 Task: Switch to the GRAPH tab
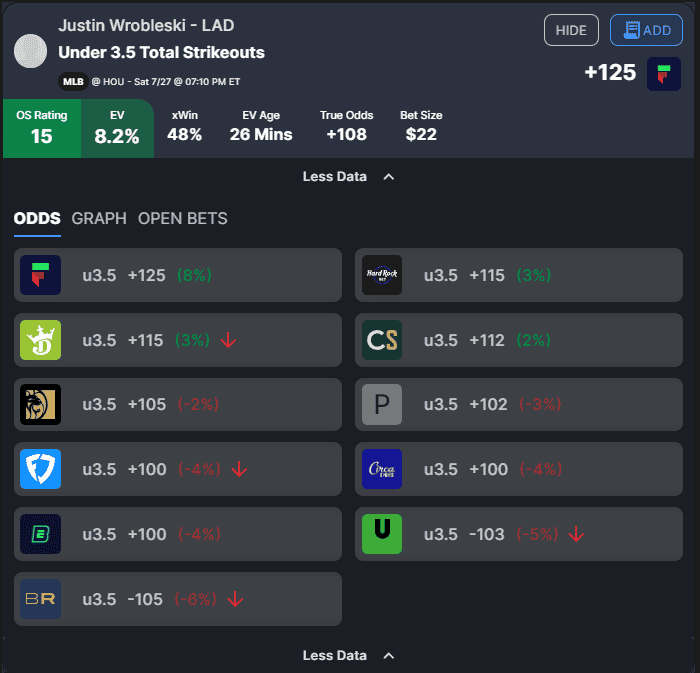coord(99,218)
